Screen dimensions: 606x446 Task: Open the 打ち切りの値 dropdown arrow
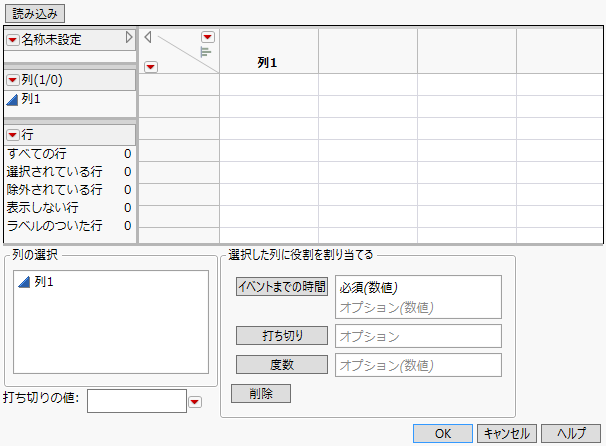click(x=196, y=402)
